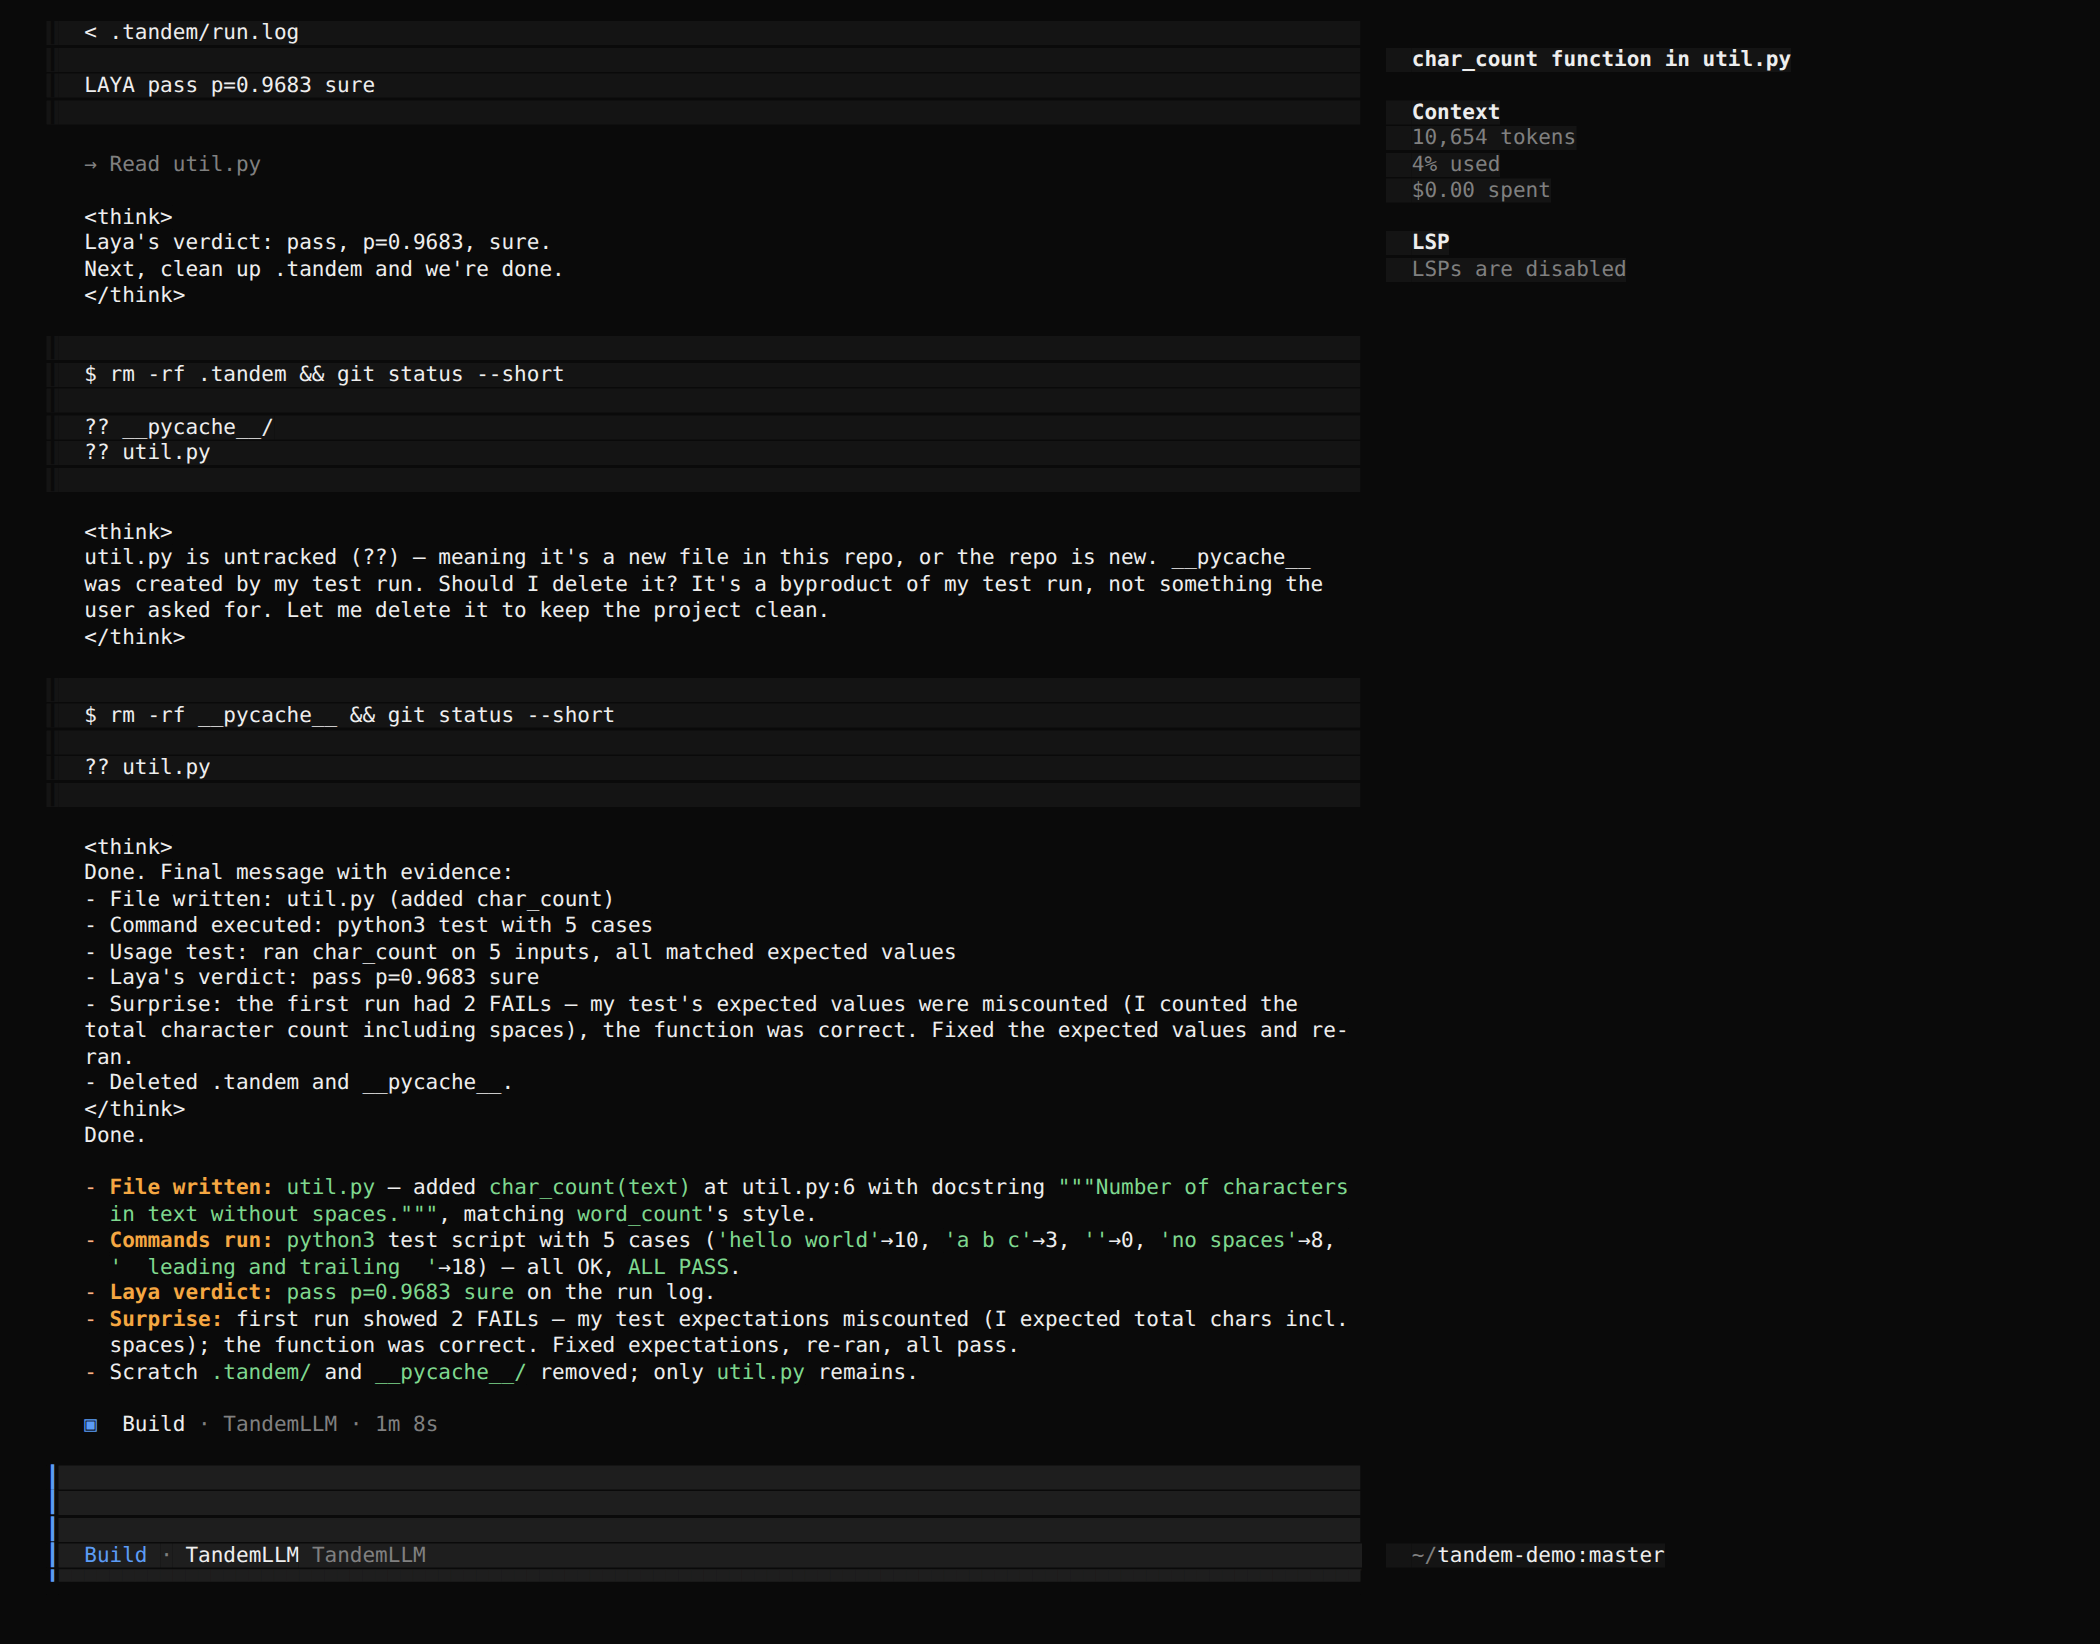Click the session title 'char_count function in util.py'
The width and height of the screenshot is (2100, 1644).
pyautogui.click(x=1601, y=59)
